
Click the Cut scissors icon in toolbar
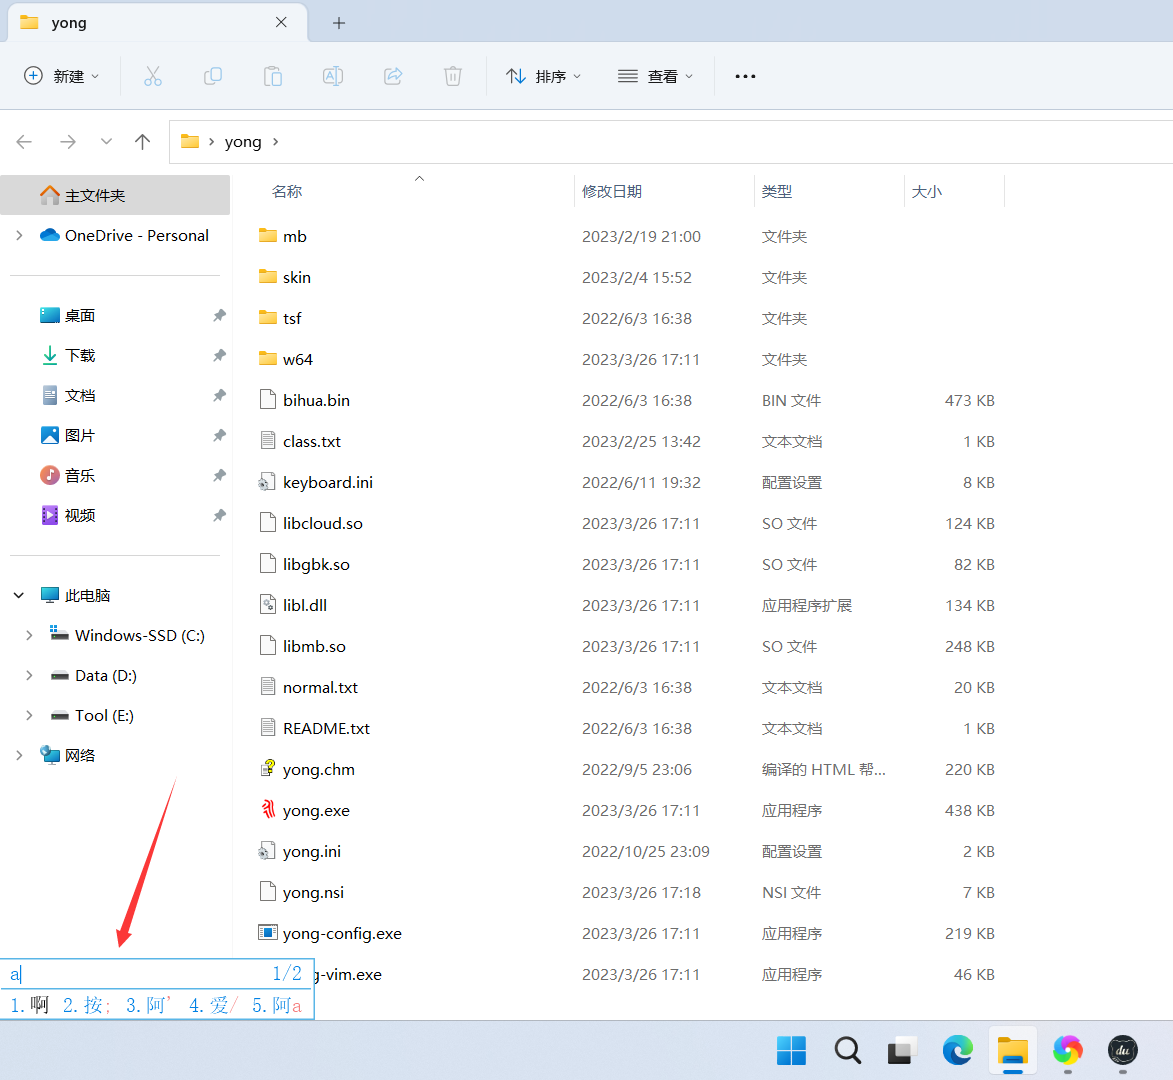tap(153, 76)
